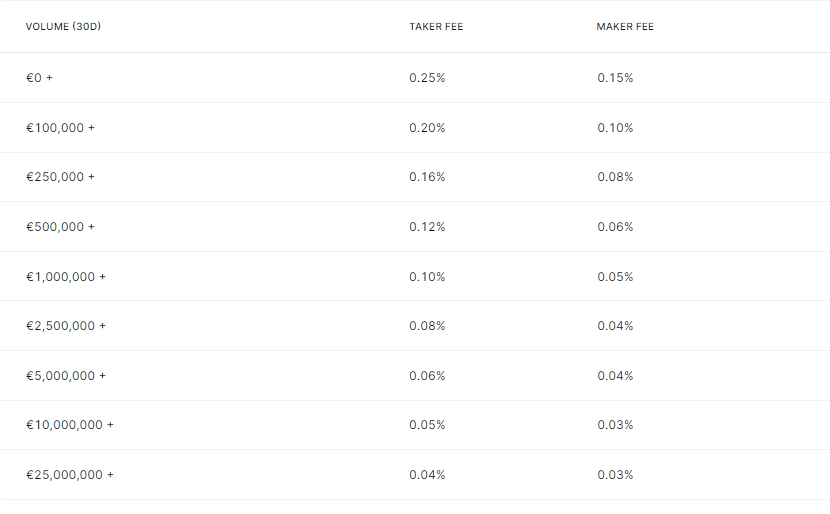830x514 pixels.
Task: Select the €0 + volume tier
Action: 39,78
